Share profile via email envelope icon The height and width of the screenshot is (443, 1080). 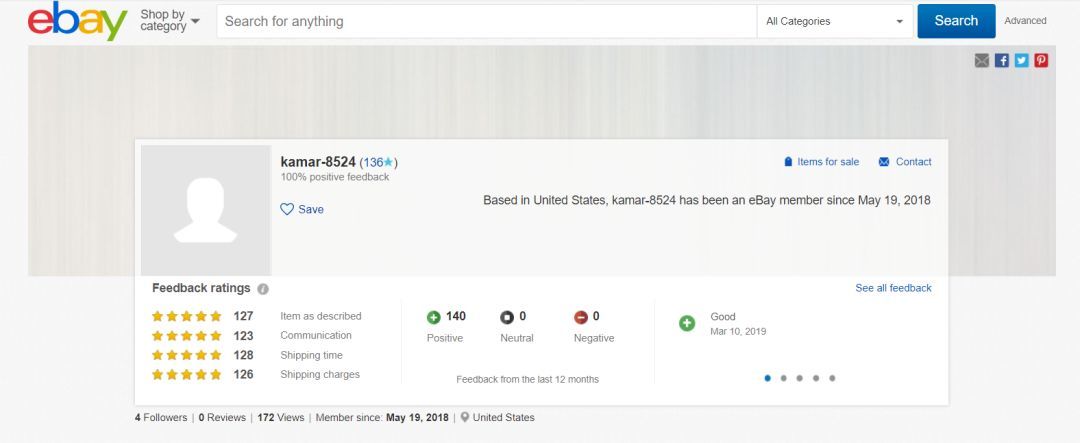point(982,60)
